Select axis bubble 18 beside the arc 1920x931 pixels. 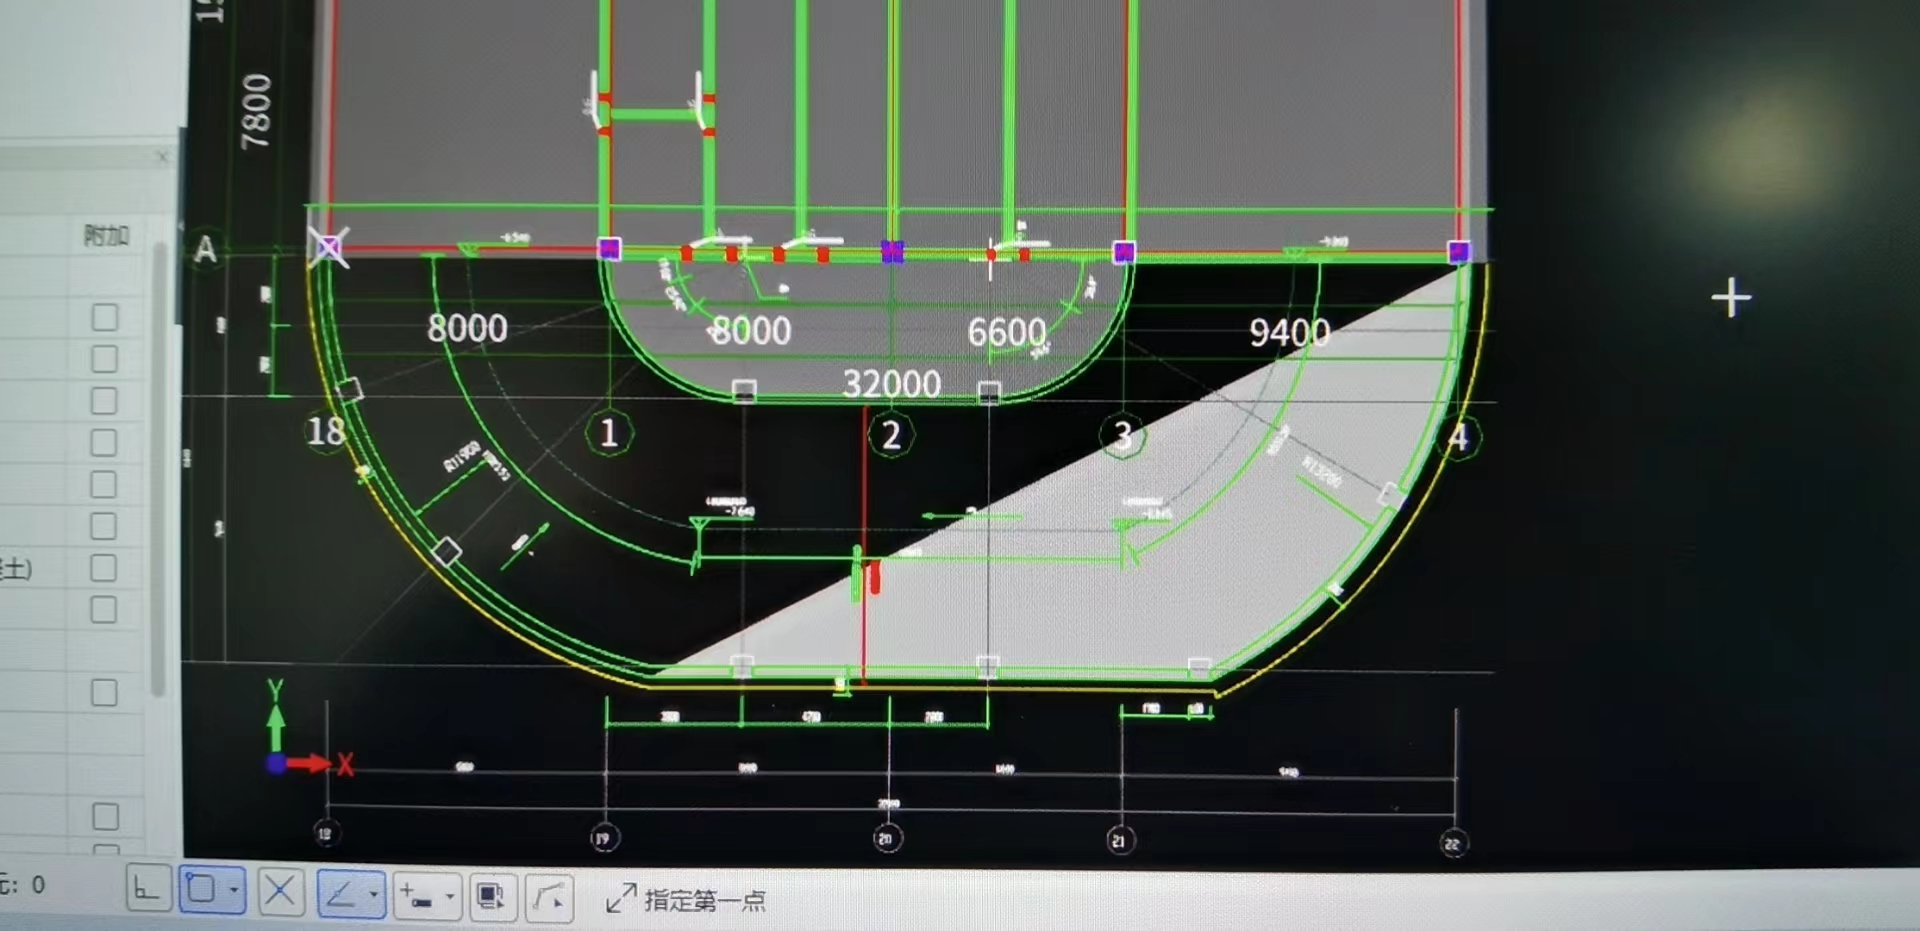coord(326,431)
